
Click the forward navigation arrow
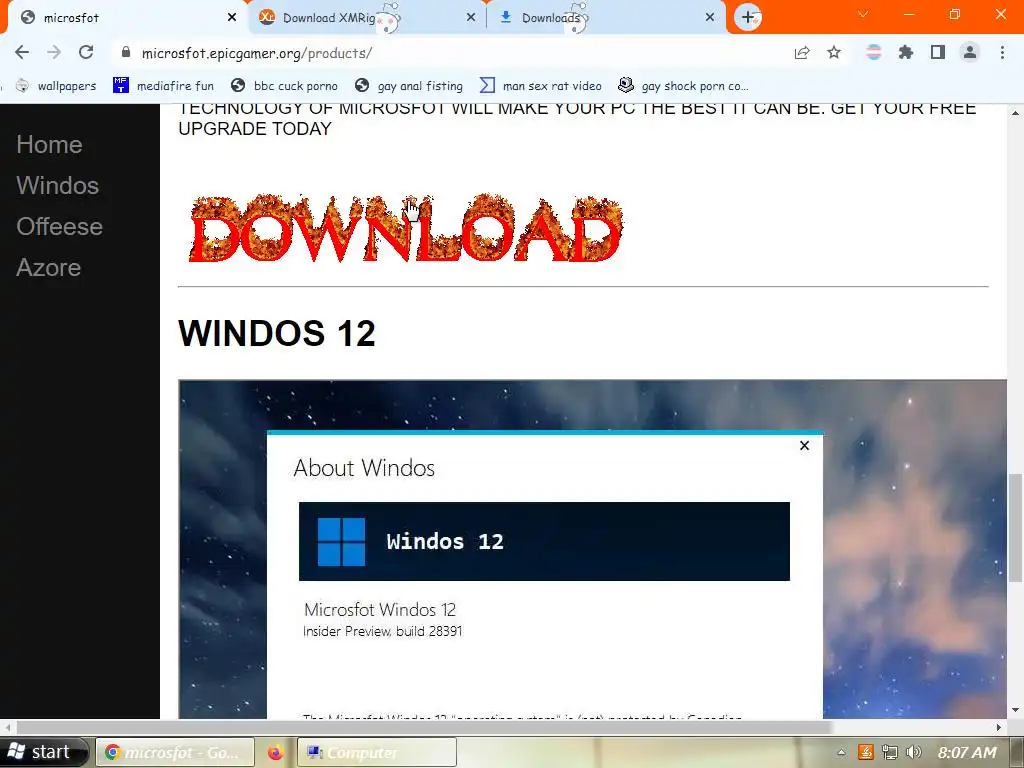pos(54,52)
